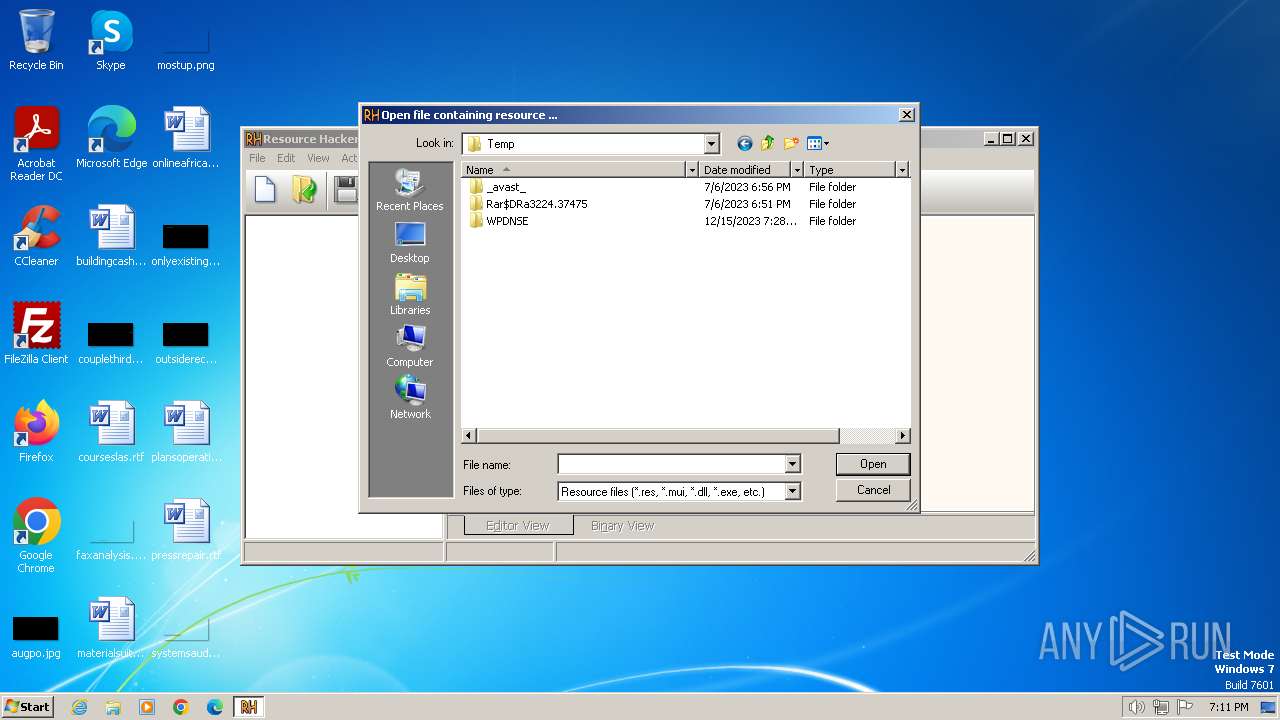Expand the File name dropdown arrow
Screen dimensions: 1280x720
click(x=792, y=464)
